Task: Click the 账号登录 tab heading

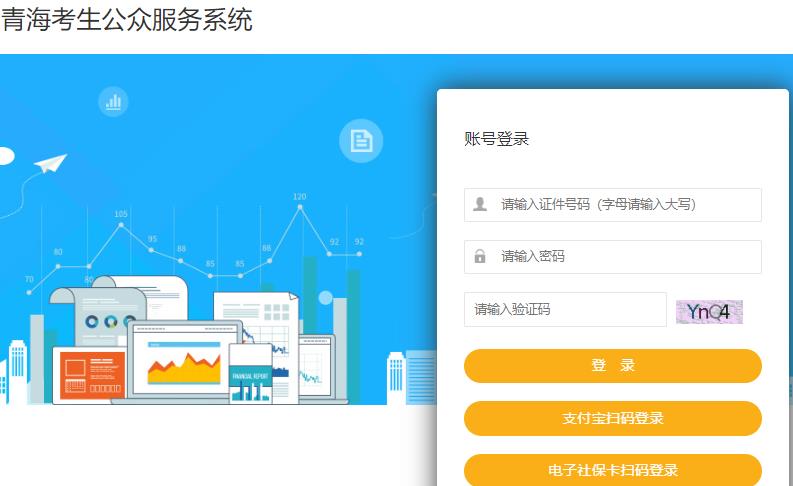Action: click(496, 139)
